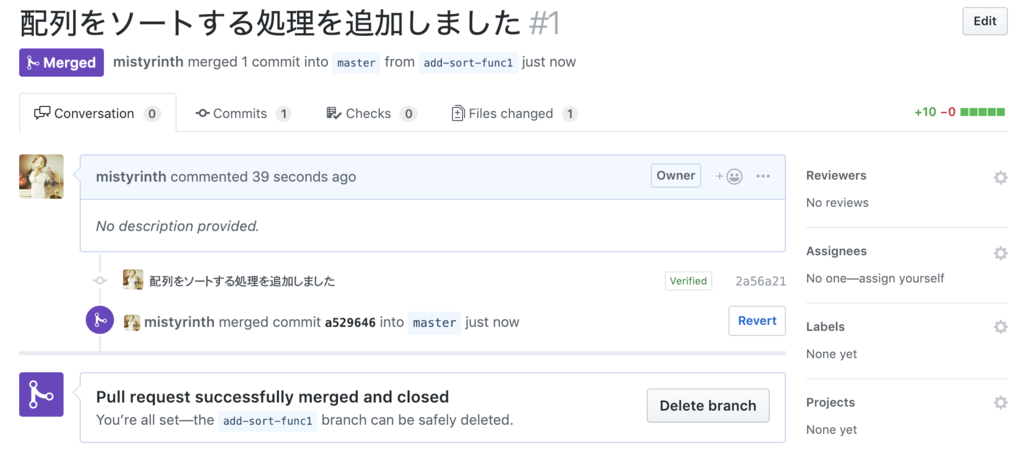Viewport: 1024px width, 454px height.
Task: Click mistyrinth author name in comment header
Action: [131, 176]
